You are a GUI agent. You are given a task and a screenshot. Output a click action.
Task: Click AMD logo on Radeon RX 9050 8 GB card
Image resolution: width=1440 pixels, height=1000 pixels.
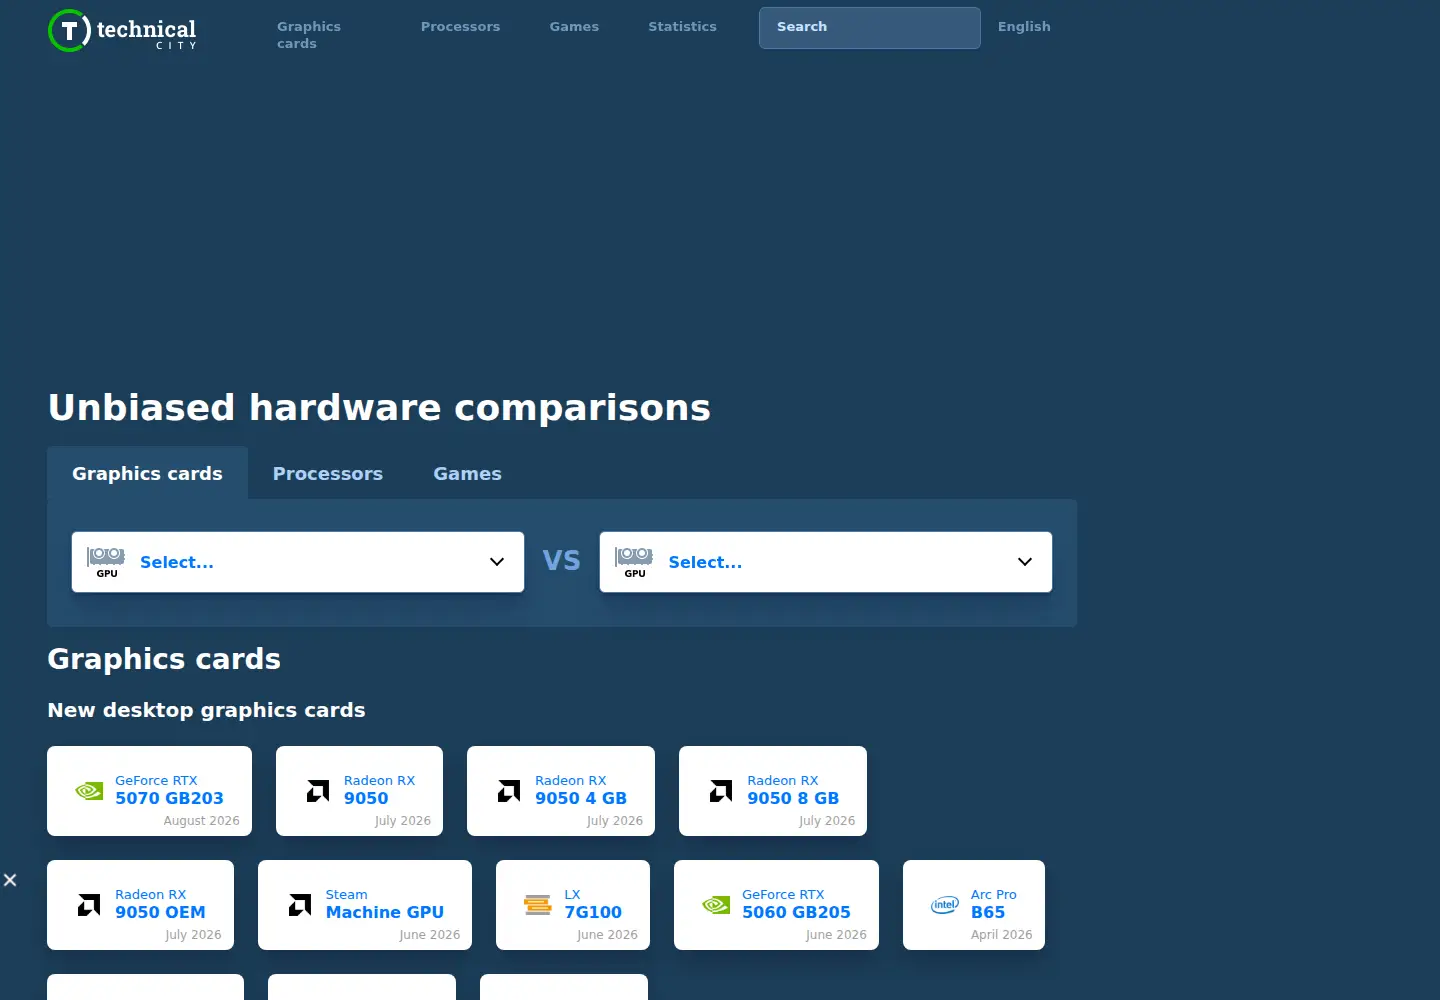[x=721, y=791]
